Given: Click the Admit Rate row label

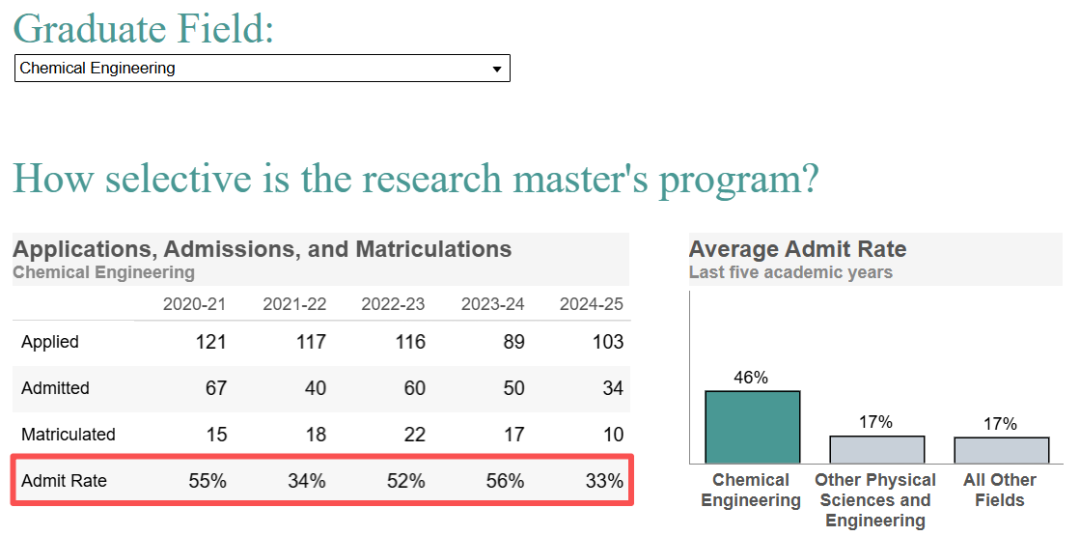Looking at the screenshot, I should click(63, 481).
